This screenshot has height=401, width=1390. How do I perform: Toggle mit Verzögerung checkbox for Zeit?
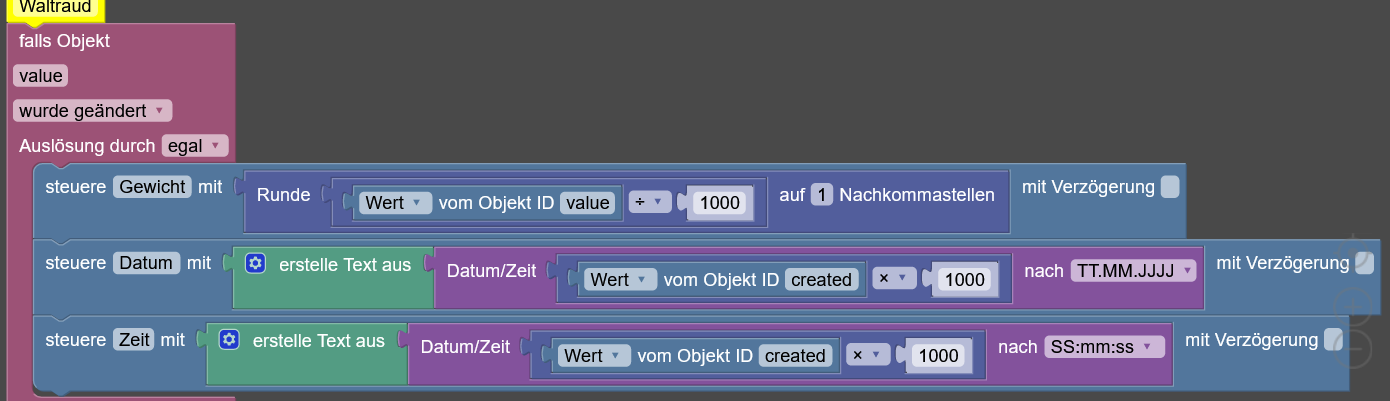[1333, 340]
